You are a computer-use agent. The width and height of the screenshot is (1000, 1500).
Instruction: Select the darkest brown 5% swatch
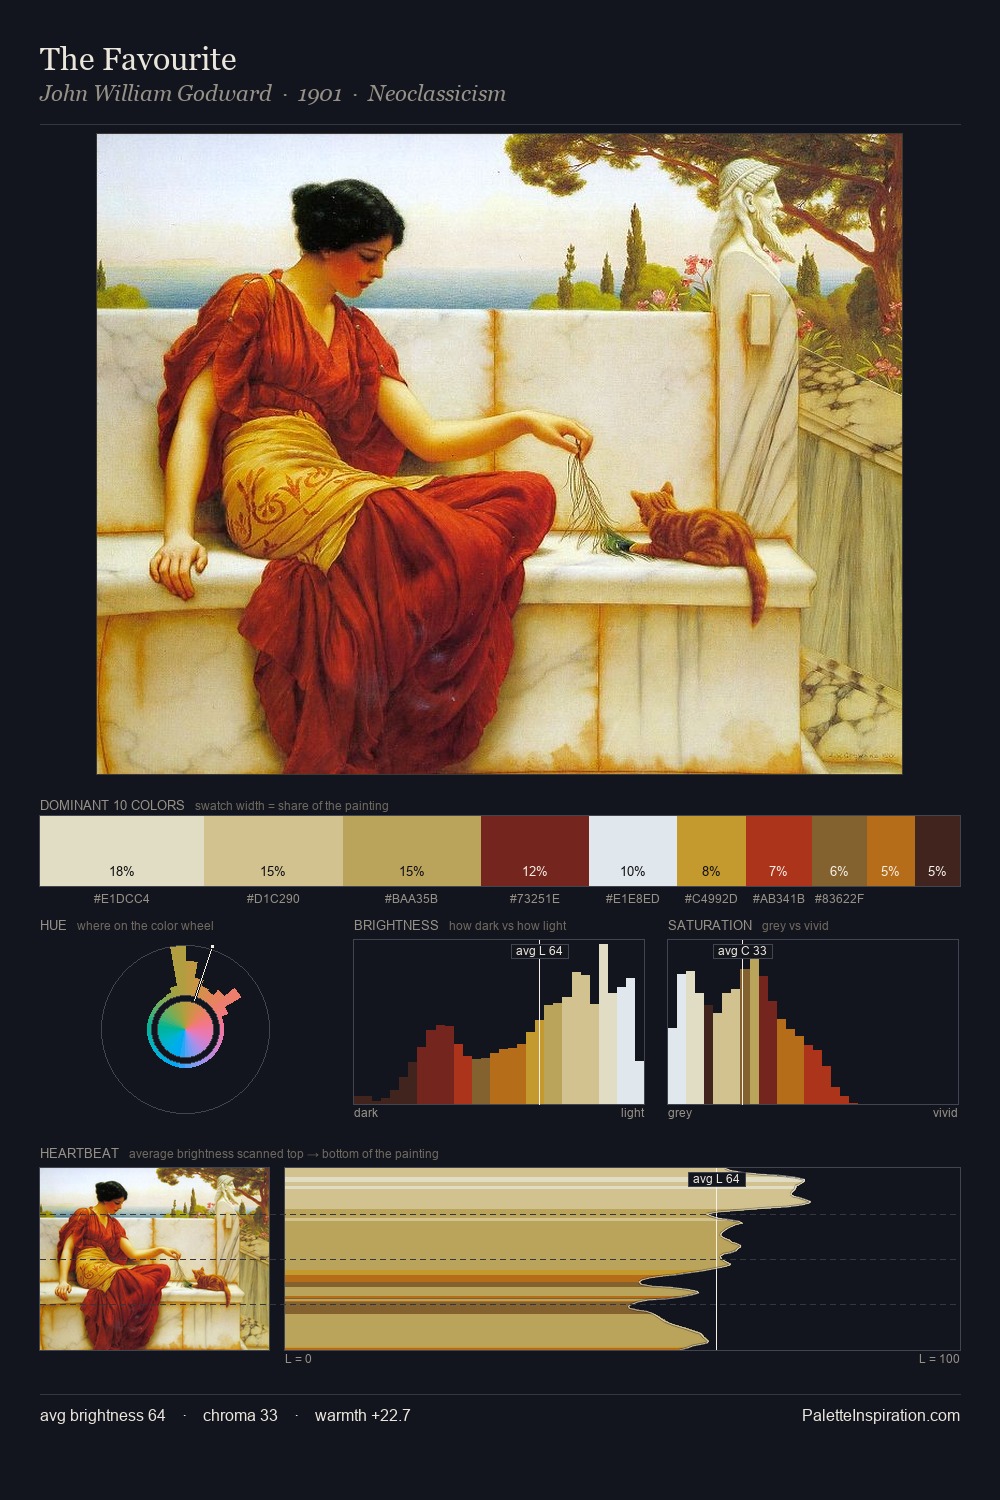(937, 851)
